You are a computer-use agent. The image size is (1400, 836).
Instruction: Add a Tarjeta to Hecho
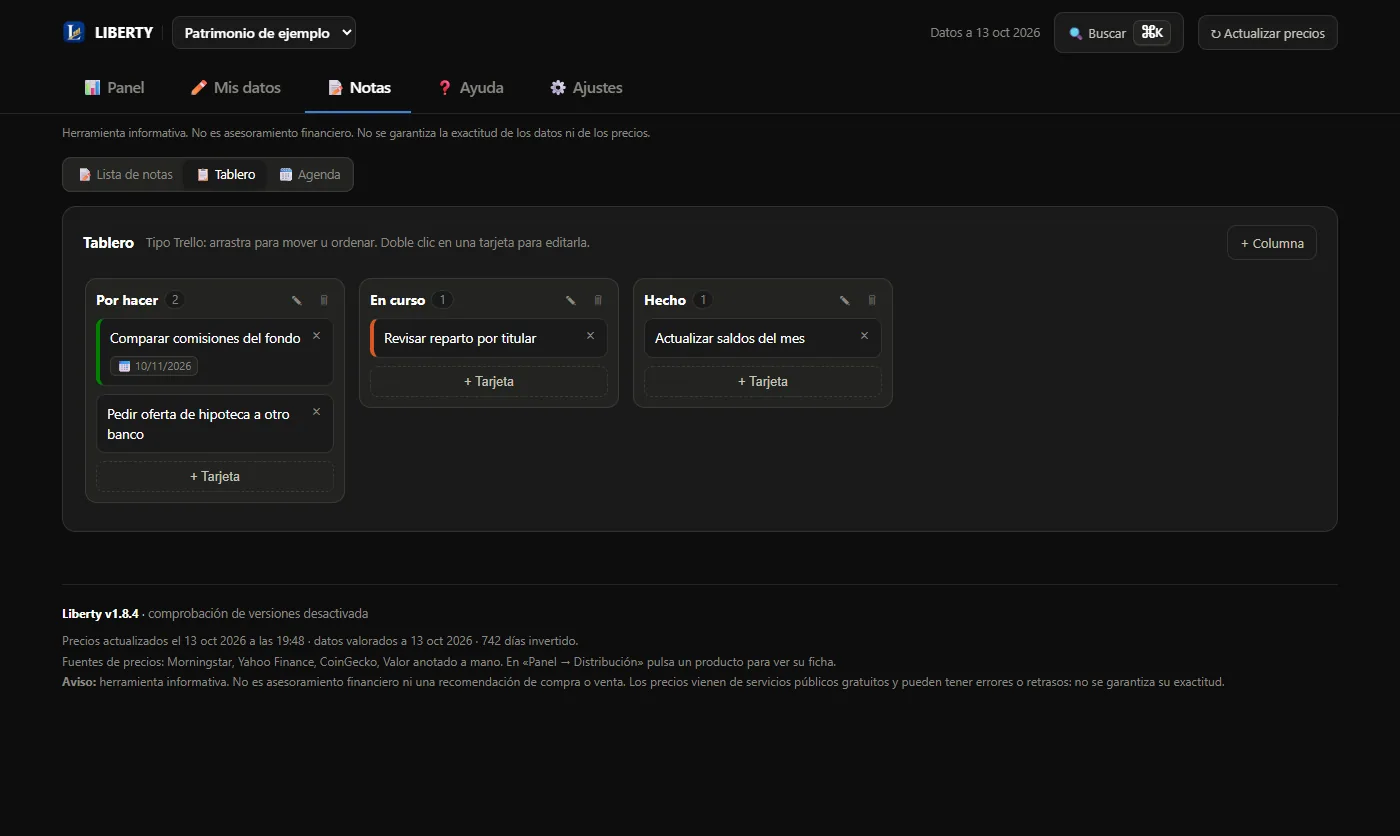[763, 381]
